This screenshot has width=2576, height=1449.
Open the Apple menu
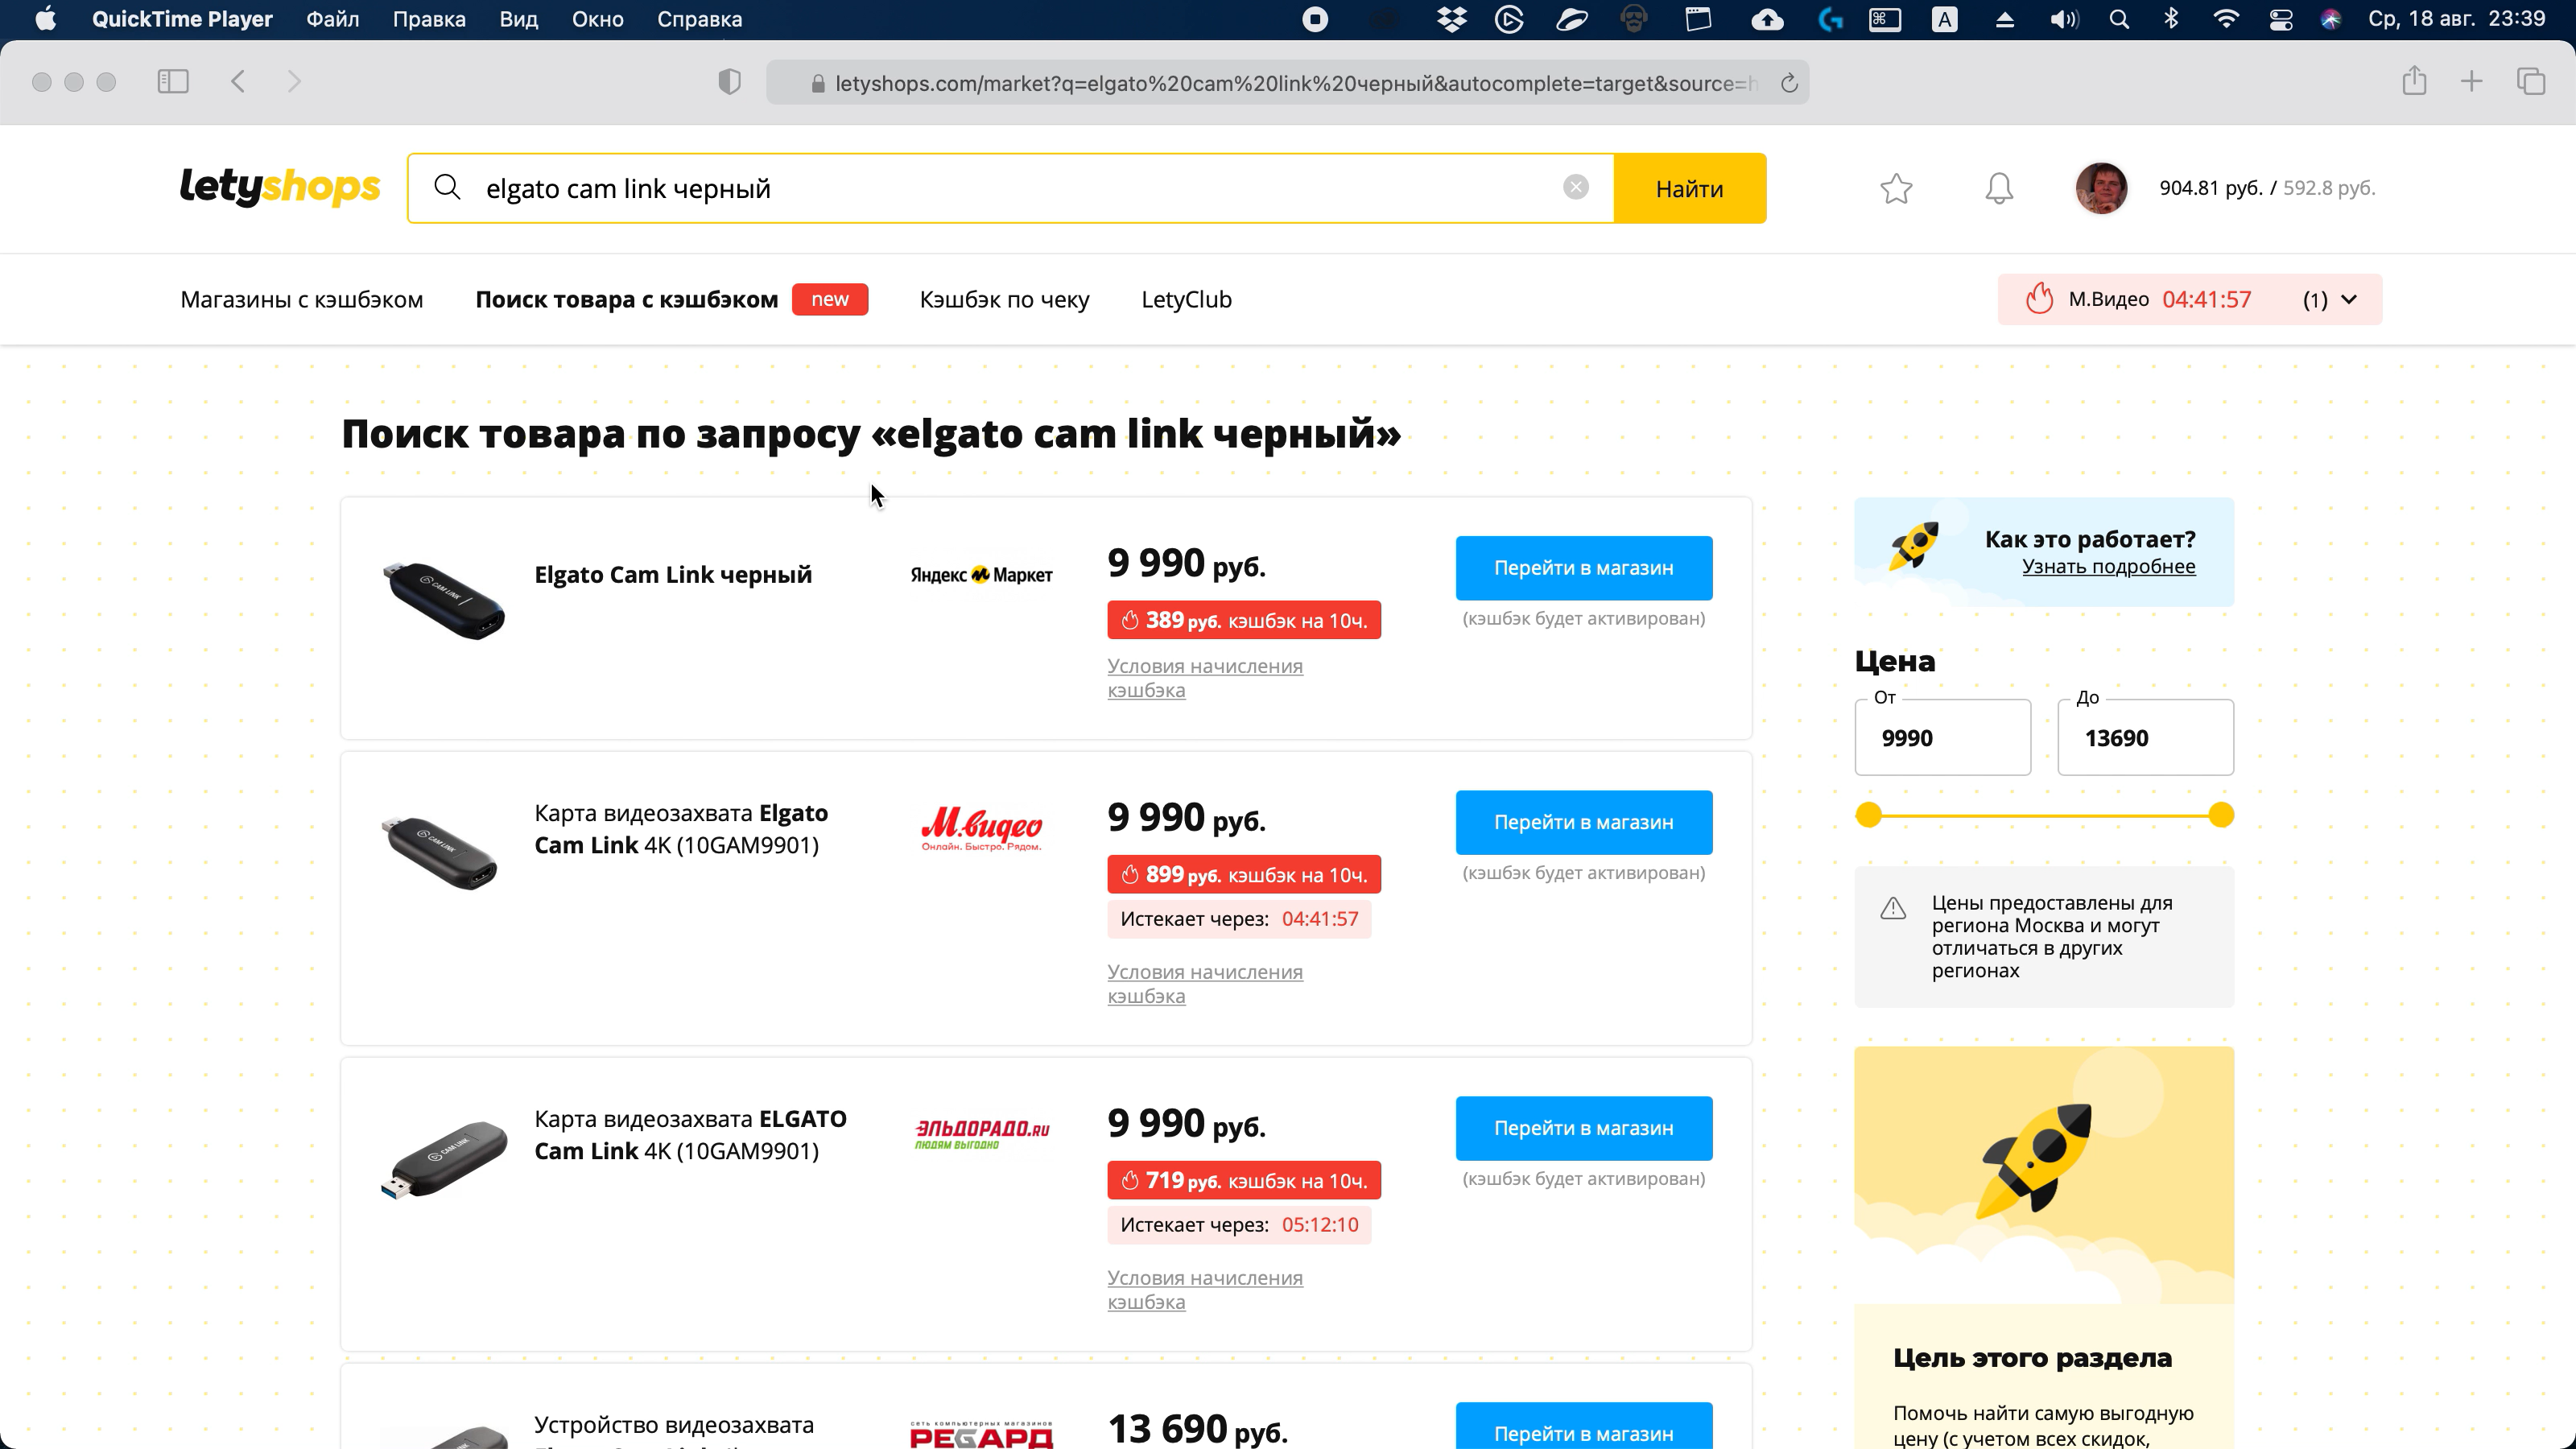(45, 19)
